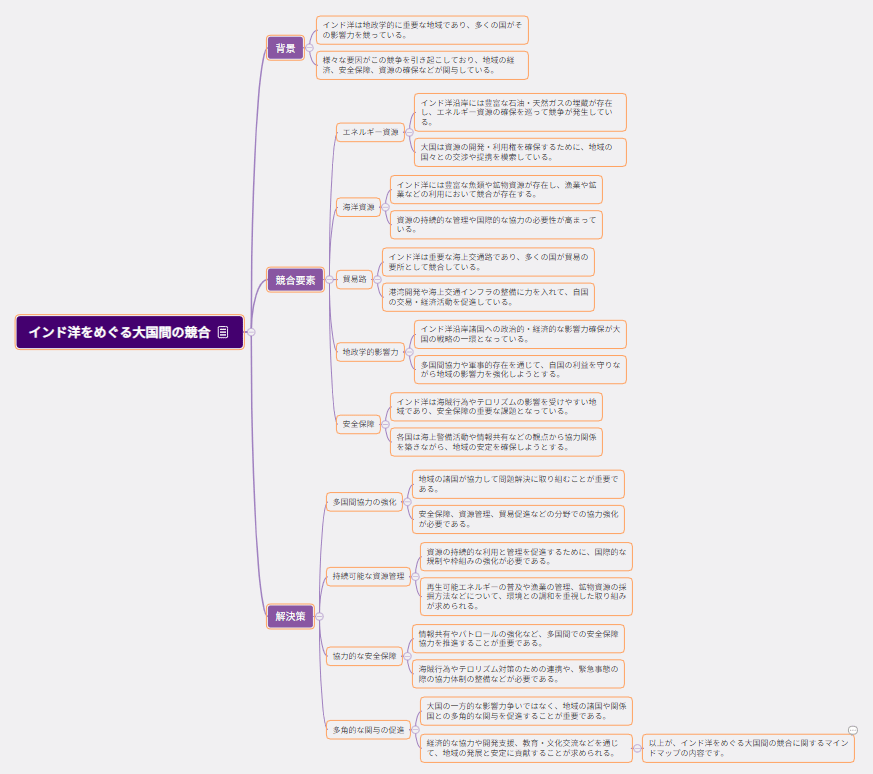Image resolution: width=873 pixels, height=774 pixels.
Task: Collapse the 地政学的影響力 subtopic
Action: click(409, 352)
